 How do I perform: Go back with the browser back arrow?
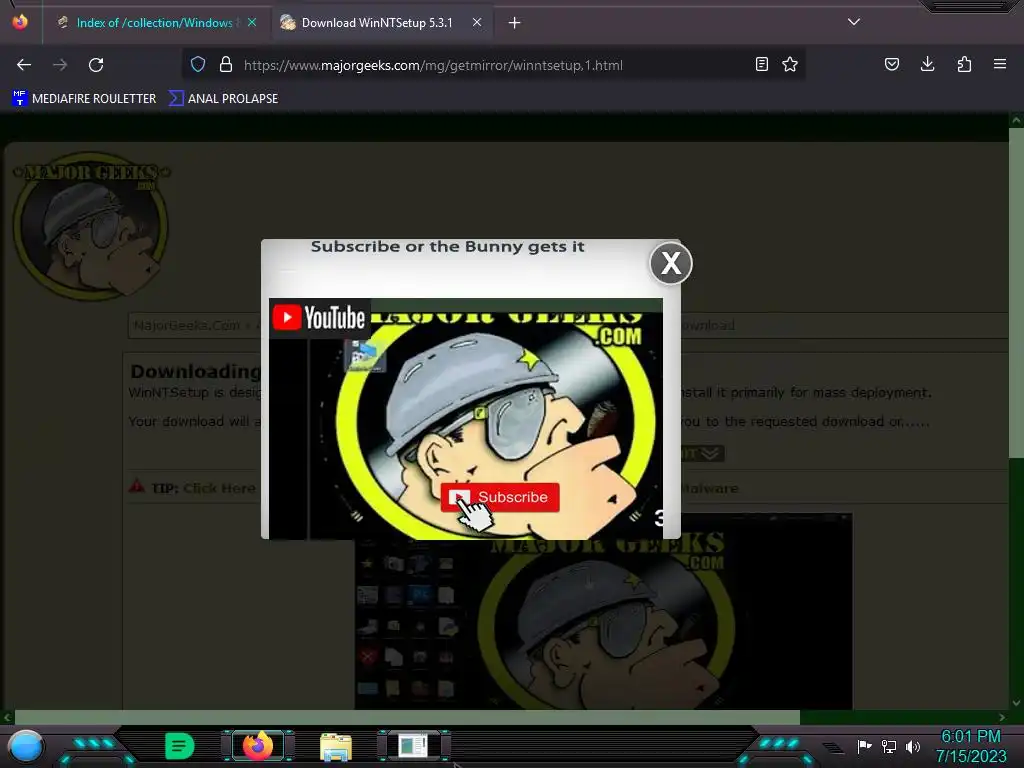click(24, 65)
